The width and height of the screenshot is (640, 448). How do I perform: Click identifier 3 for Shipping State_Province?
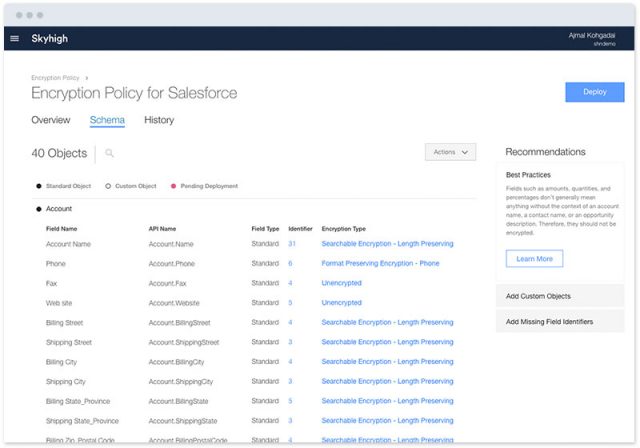click(290, 420)
